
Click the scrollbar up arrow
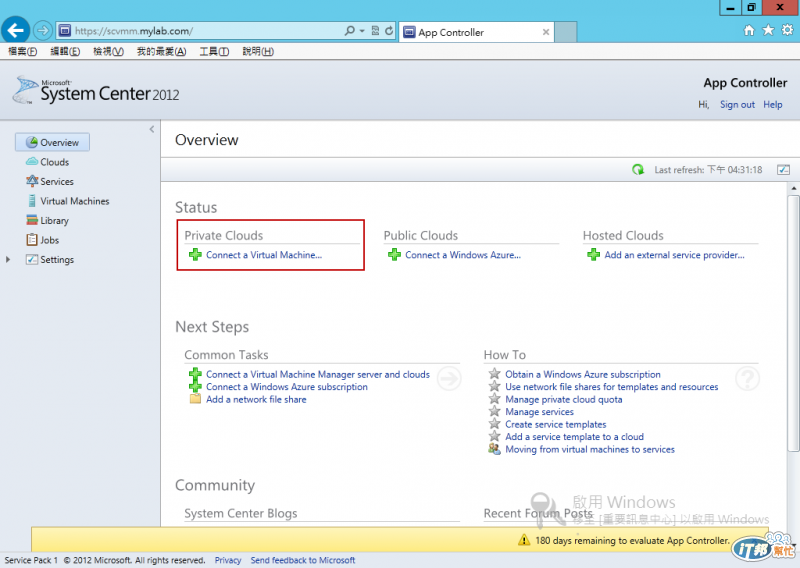click(793, 188)
